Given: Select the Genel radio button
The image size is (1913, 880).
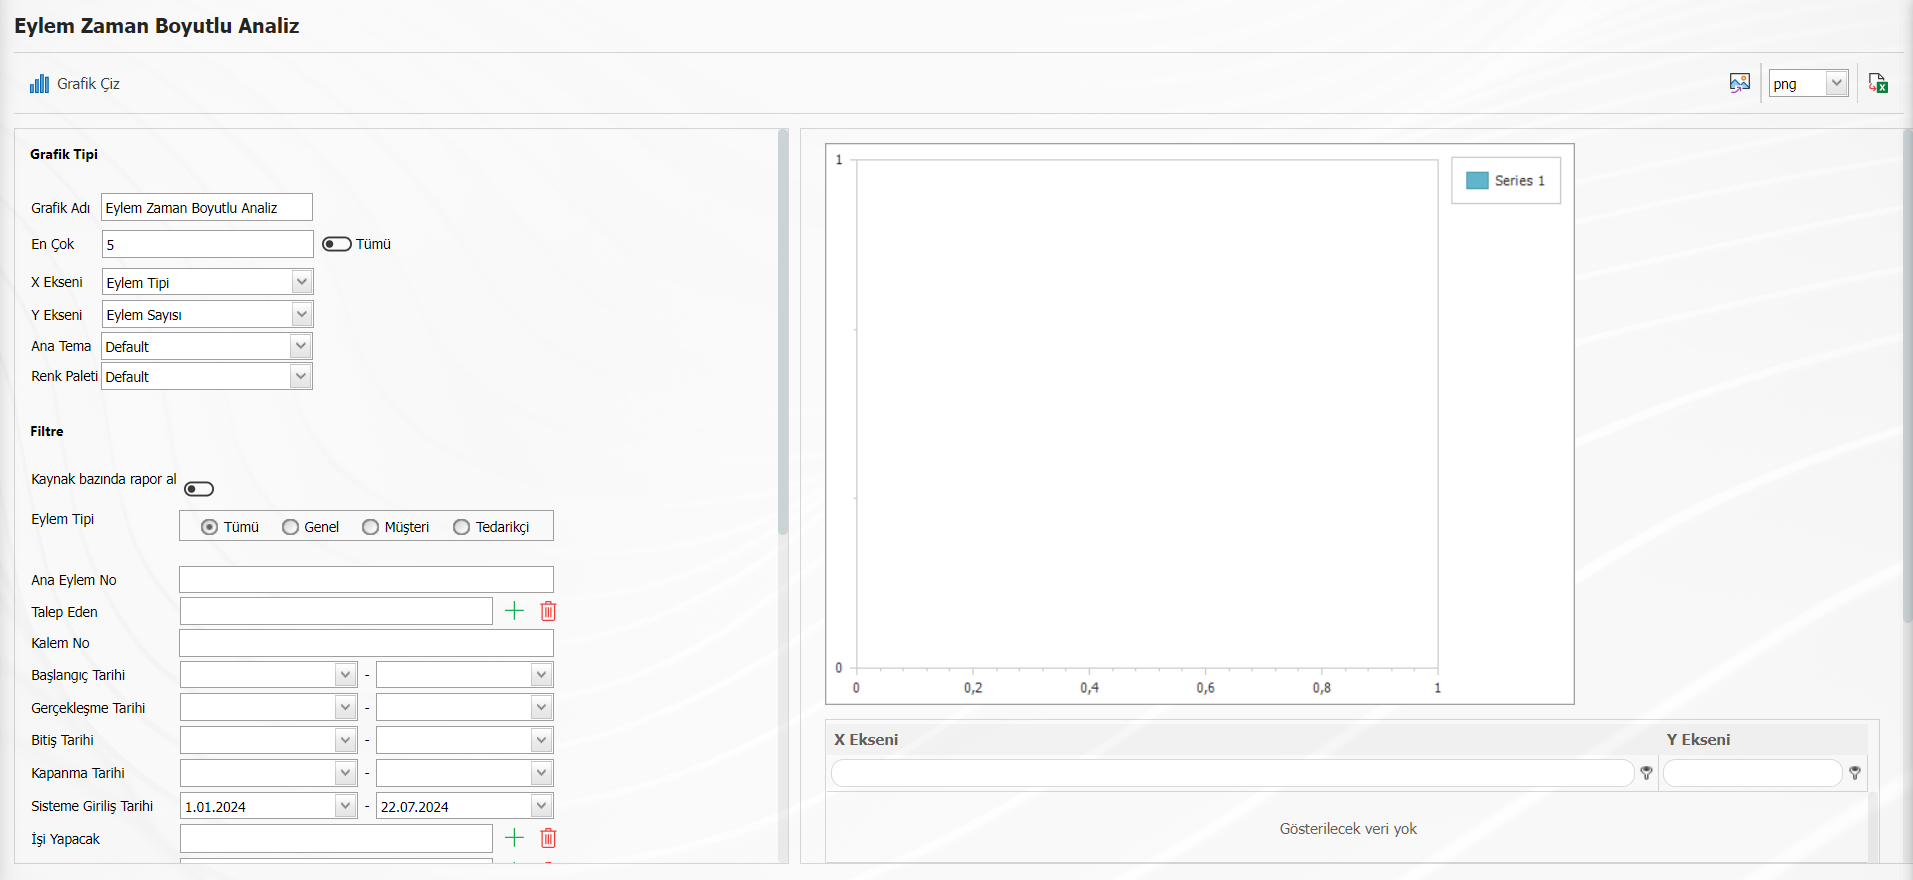Looking at the screenshot, I should 290,527.
